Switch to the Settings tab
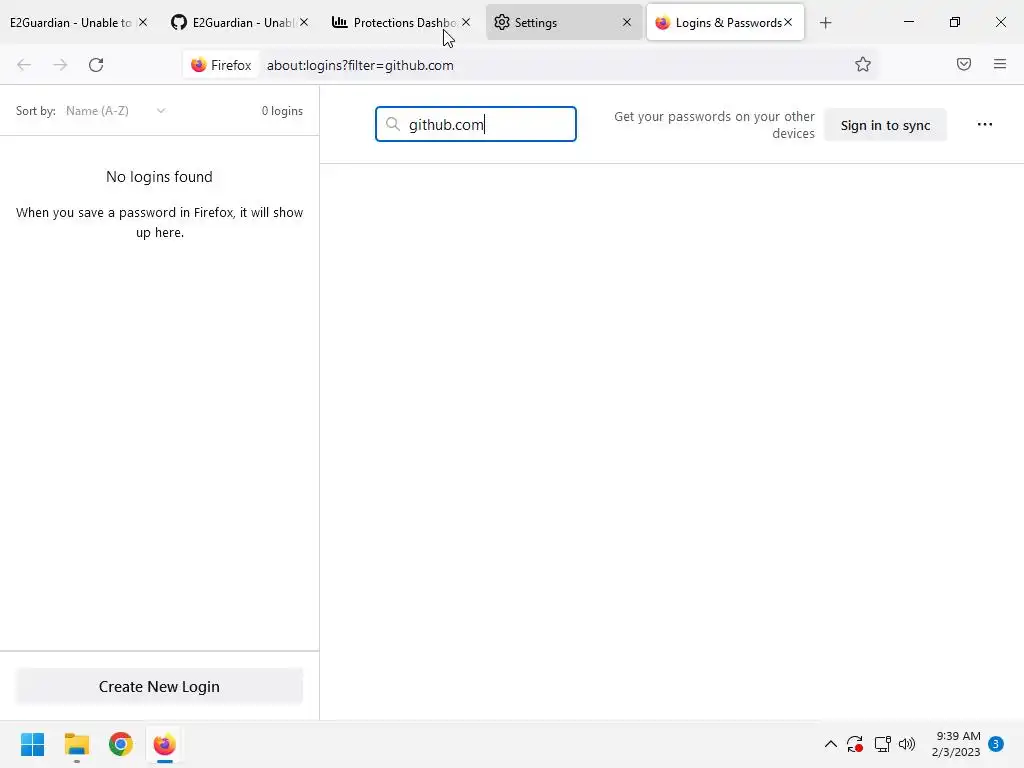This screenshot has width=1024, height=768. point(563,22)
